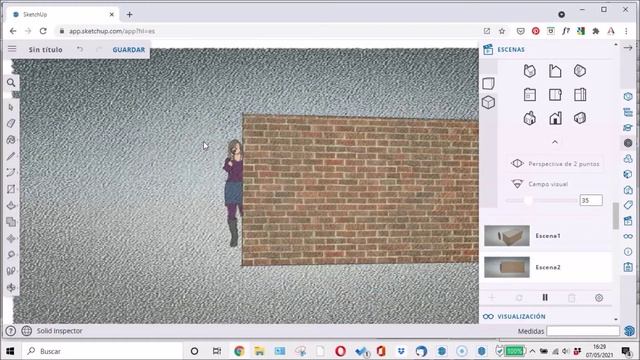Open the Scenes clapperboard icon in sidebar

tap(628, 221)
